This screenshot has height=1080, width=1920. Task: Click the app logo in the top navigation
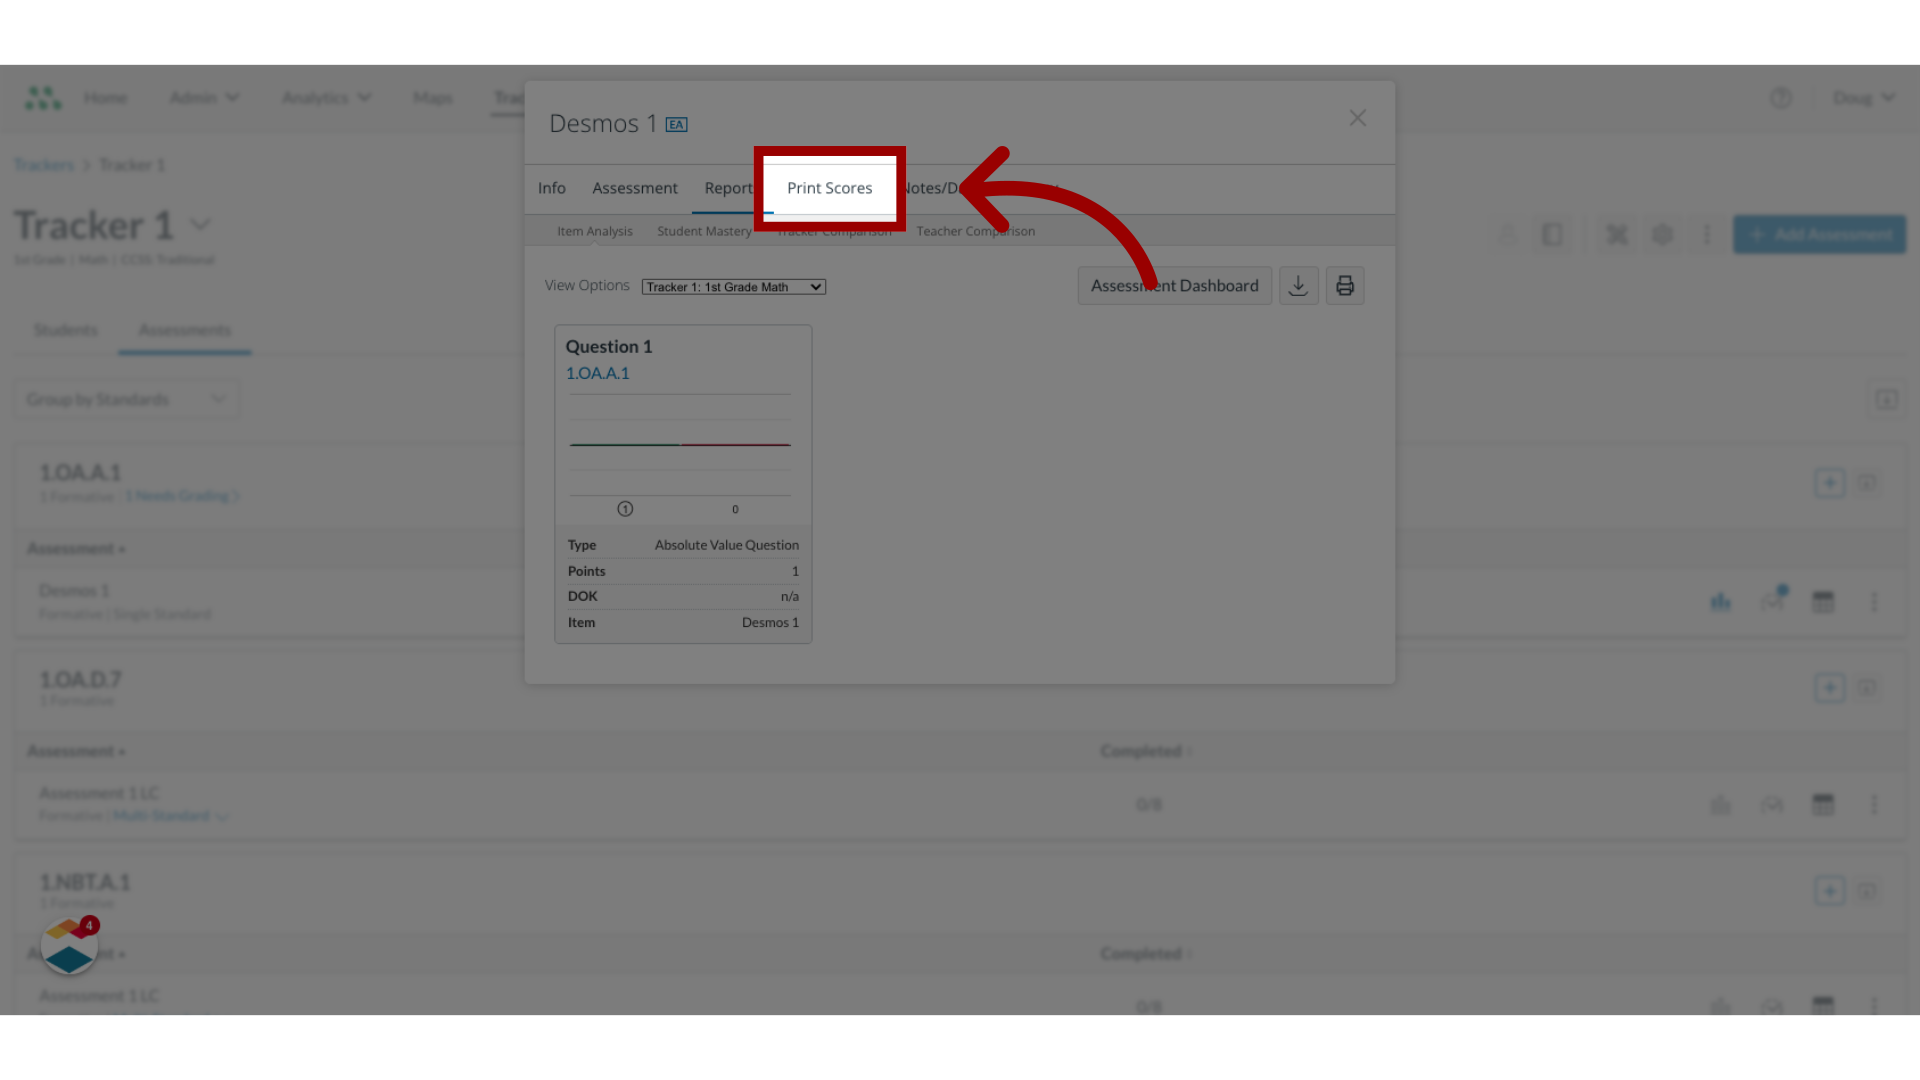[43, 97]
